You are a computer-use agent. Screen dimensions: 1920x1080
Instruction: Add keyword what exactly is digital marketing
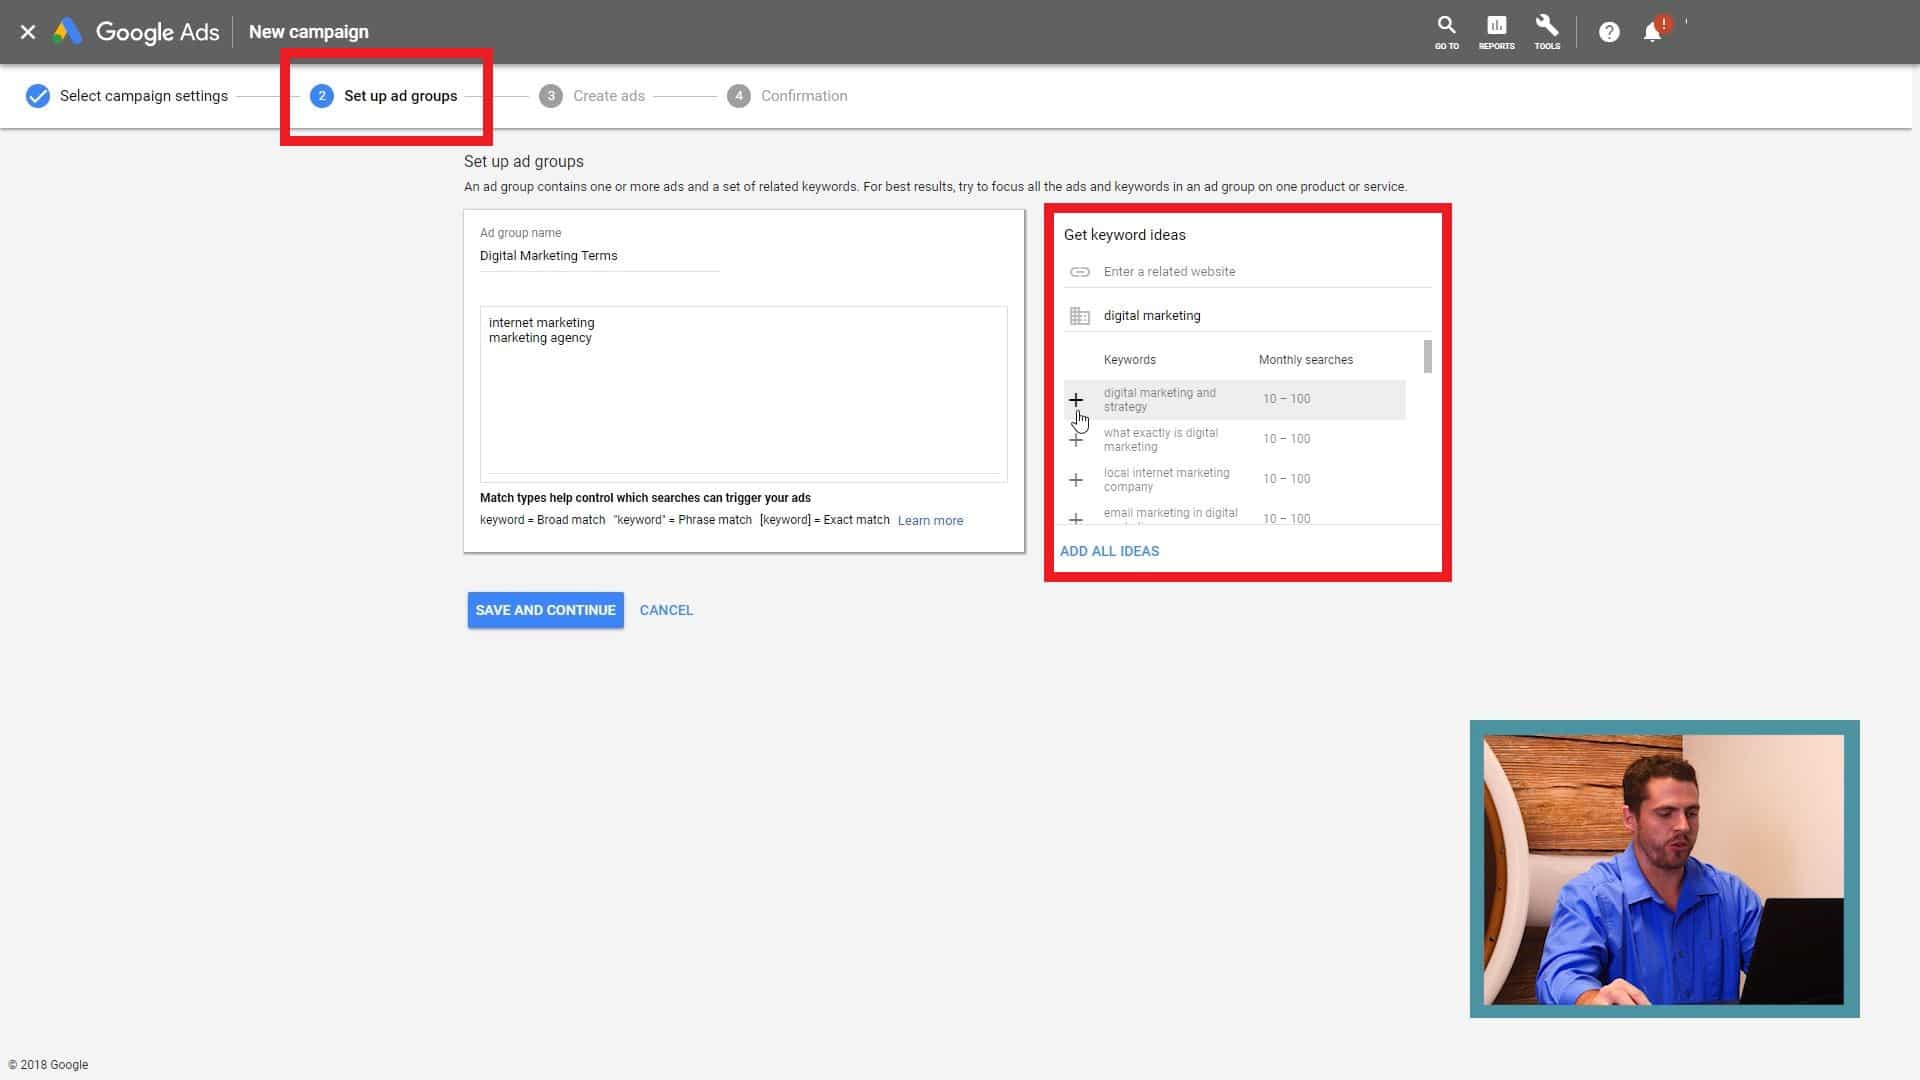1076,440
